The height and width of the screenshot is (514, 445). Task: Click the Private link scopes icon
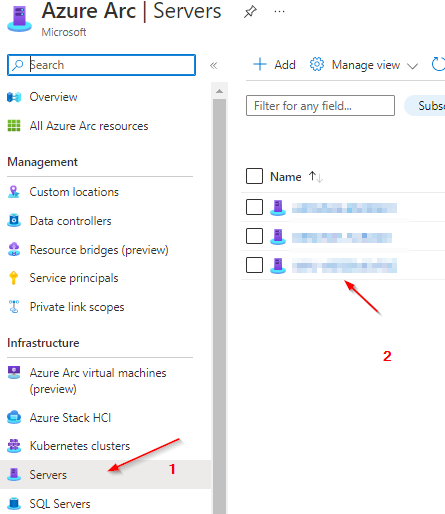(x=14, y=307)
